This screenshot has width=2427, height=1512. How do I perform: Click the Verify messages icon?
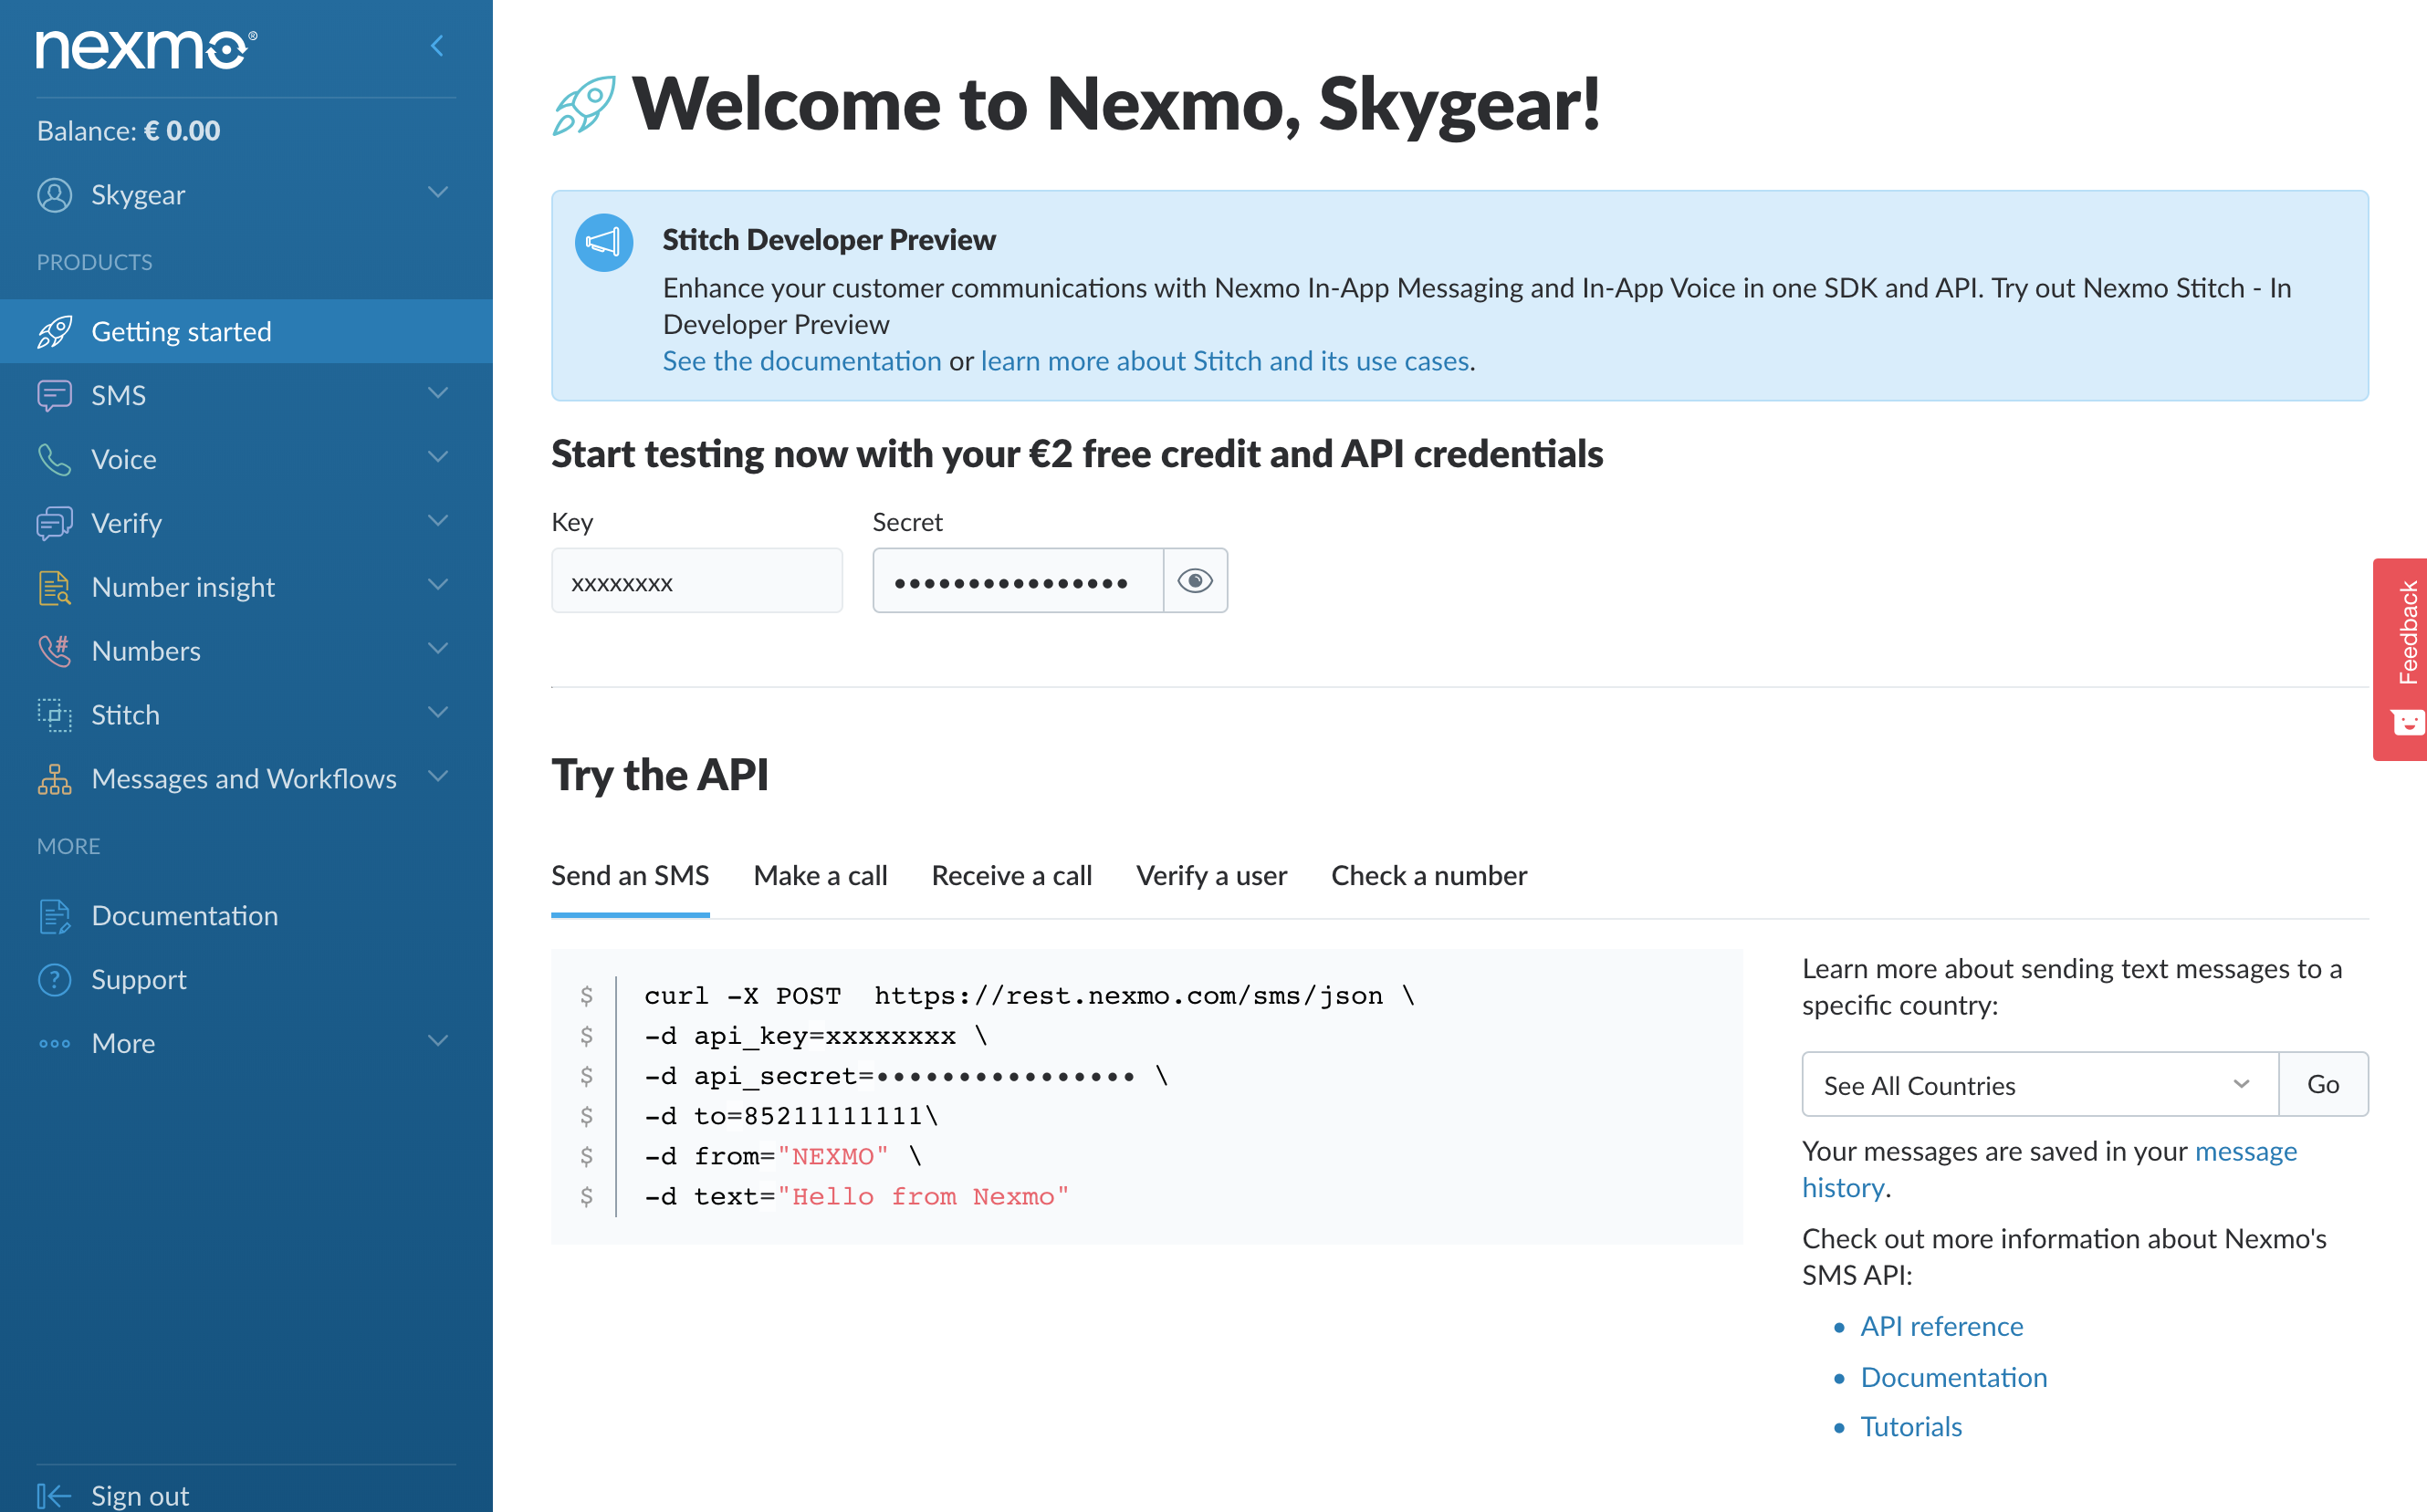point(55,523)
